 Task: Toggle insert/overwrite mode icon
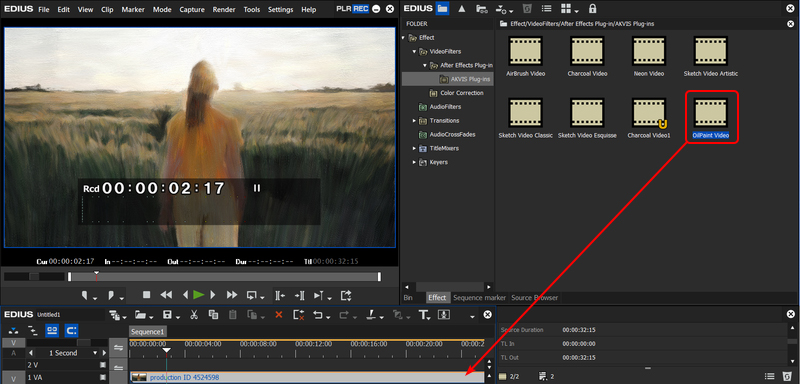[x=14, y=330]
